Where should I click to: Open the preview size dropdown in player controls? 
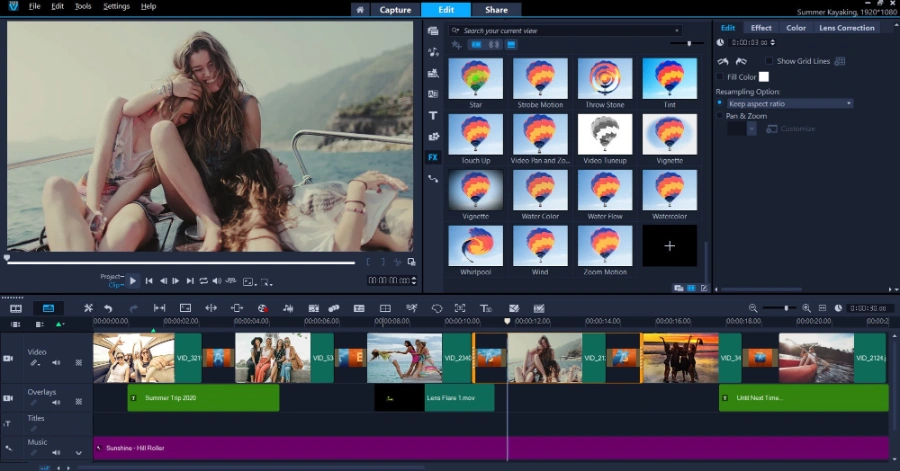[x=249, y=282]
